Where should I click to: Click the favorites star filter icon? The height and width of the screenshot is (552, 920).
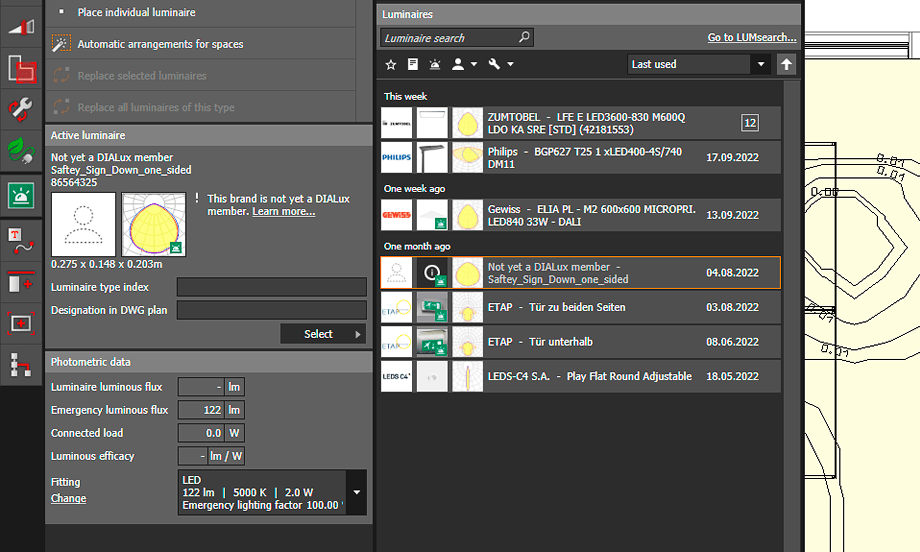point(391,64)
